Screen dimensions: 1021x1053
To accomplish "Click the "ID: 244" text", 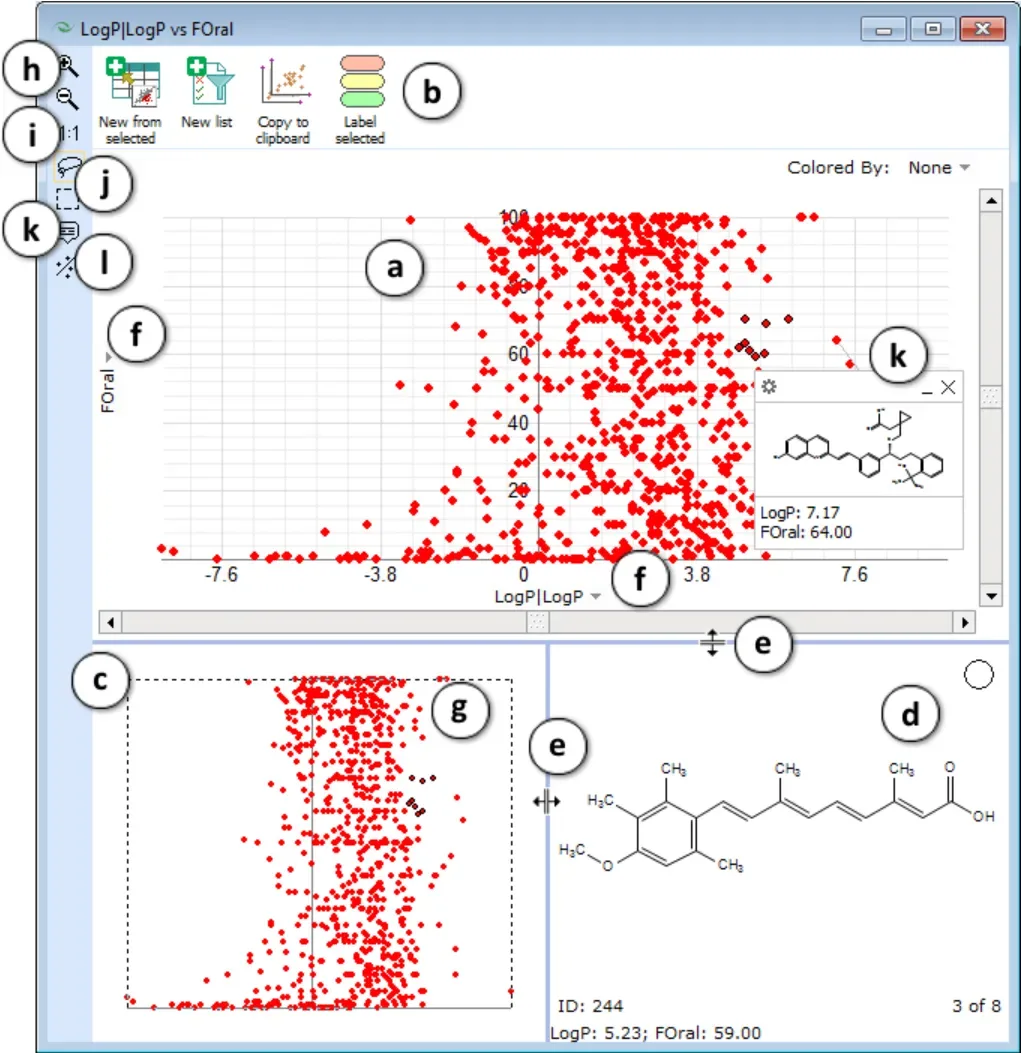I will (x=590, y=1005).
